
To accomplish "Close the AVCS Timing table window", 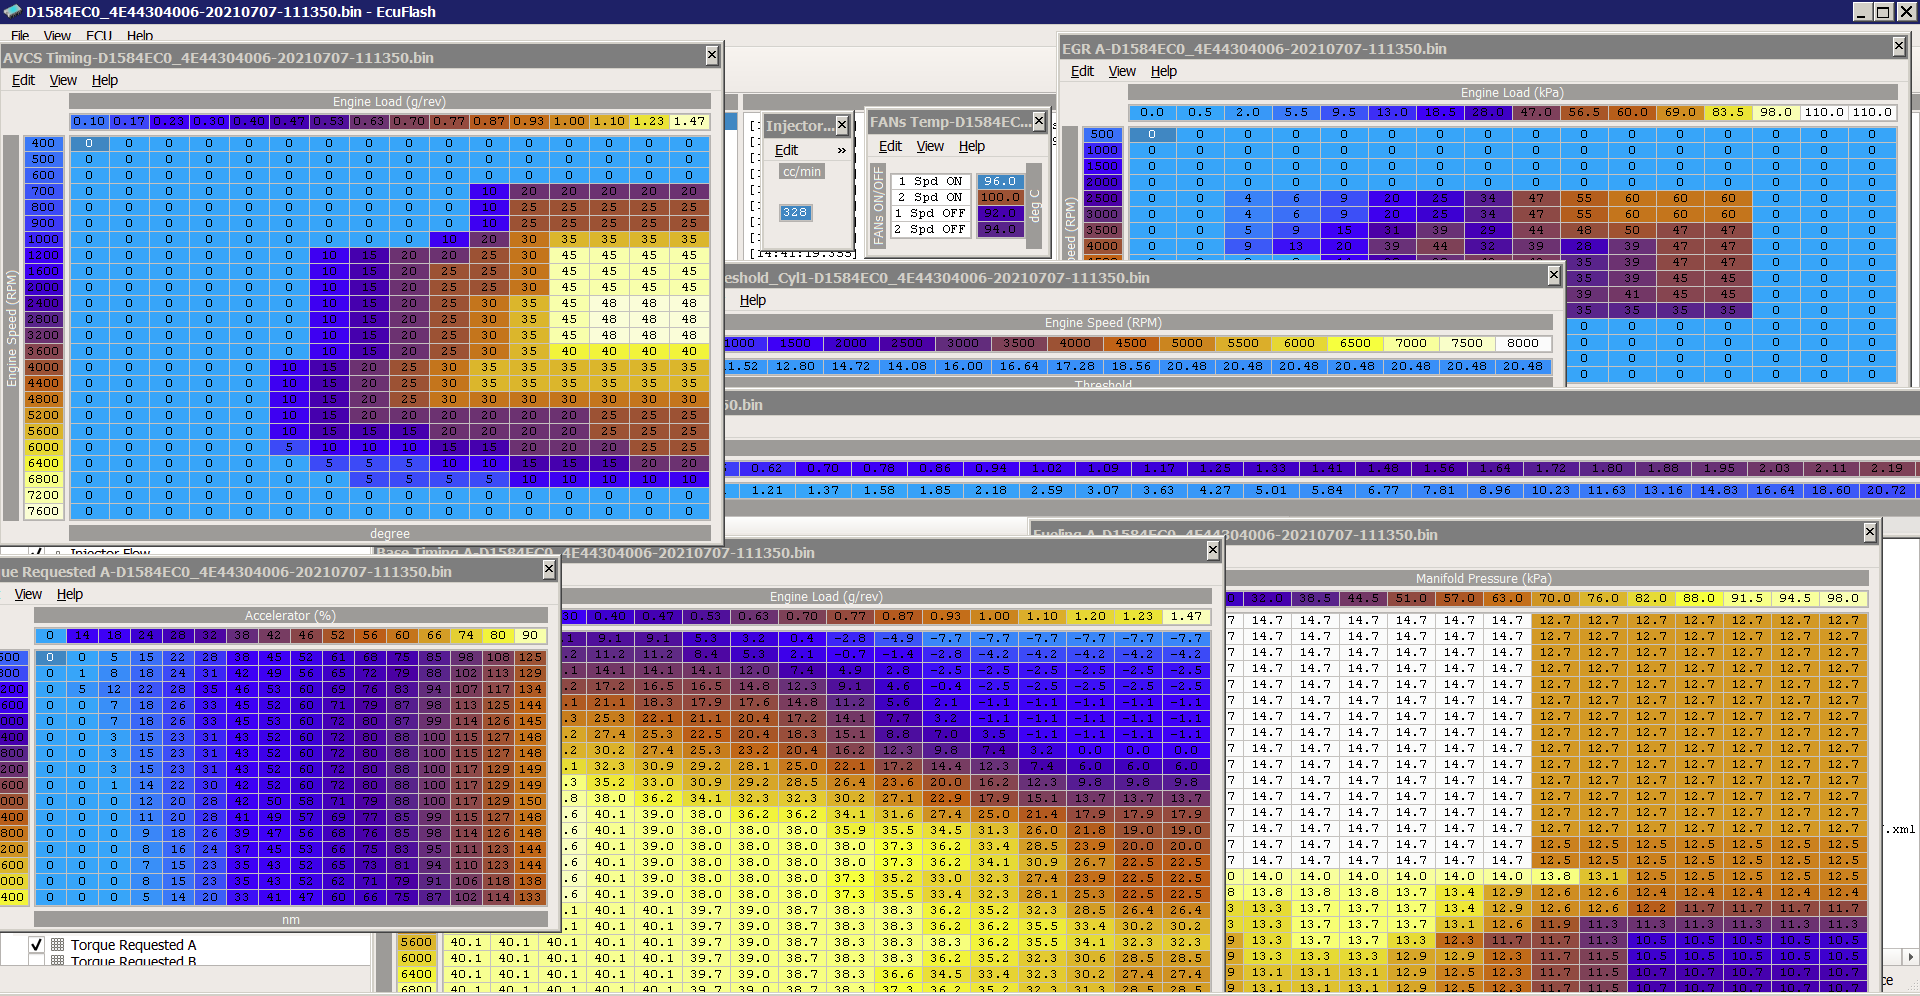I will tap(711, 56).
